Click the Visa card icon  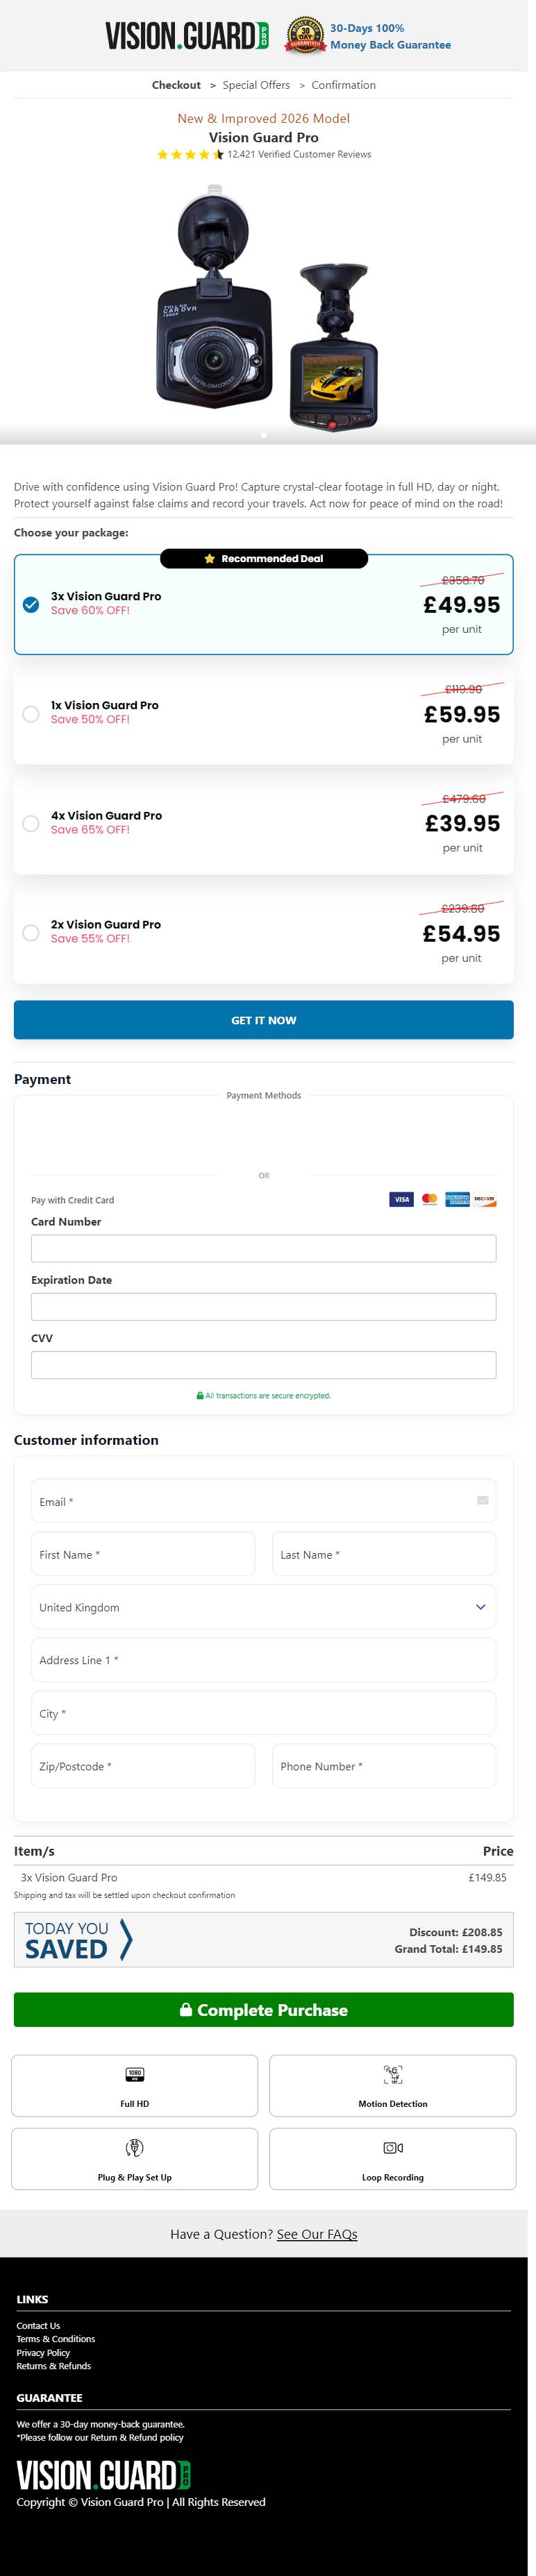[x=401, y=1199]
